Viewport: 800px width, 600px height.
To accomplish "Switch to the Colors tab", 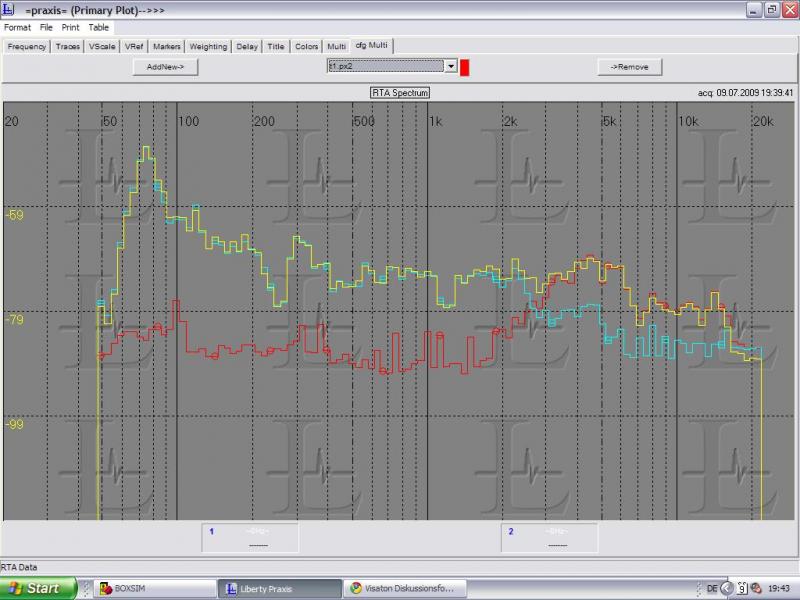I will coord(306,46).
